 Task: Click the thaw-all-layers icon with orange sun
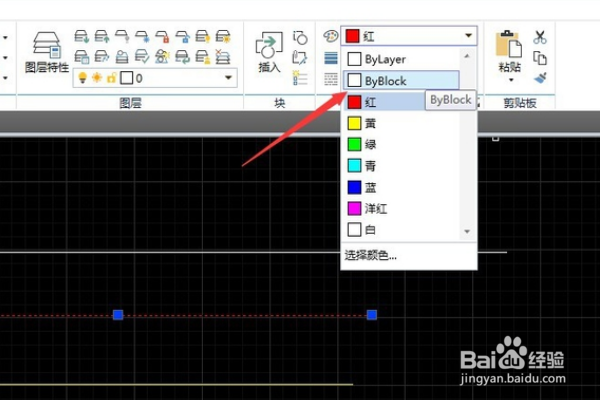coord(223,37)
